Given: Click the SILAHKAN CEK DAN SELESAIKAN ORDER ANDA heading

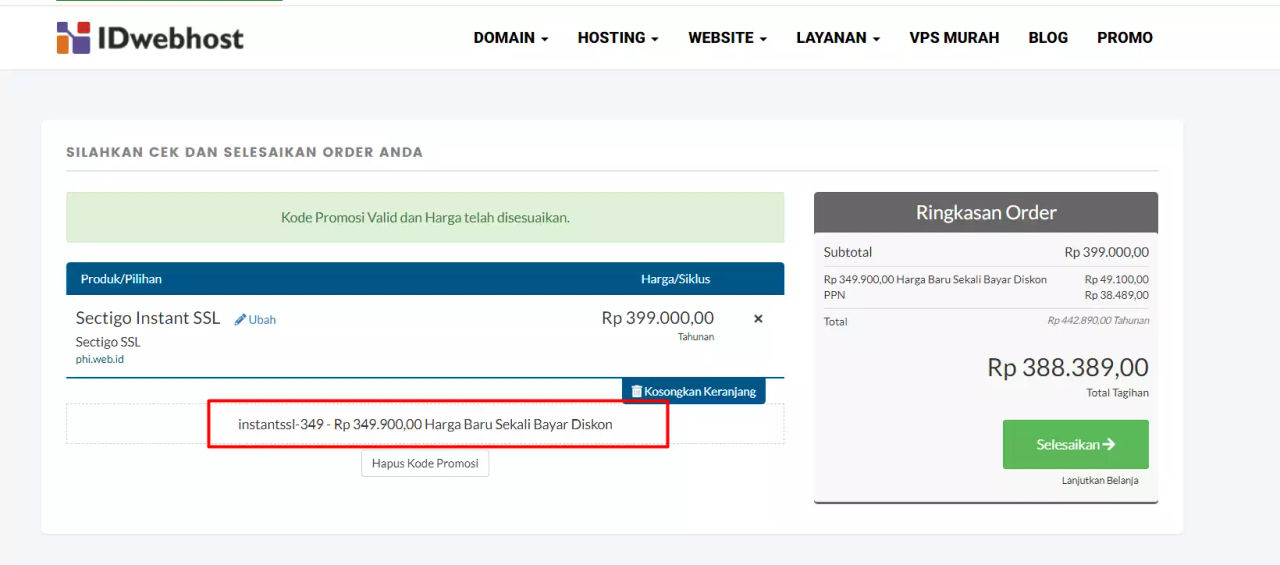Looking at the screenshot, I should tap(245, 153).
